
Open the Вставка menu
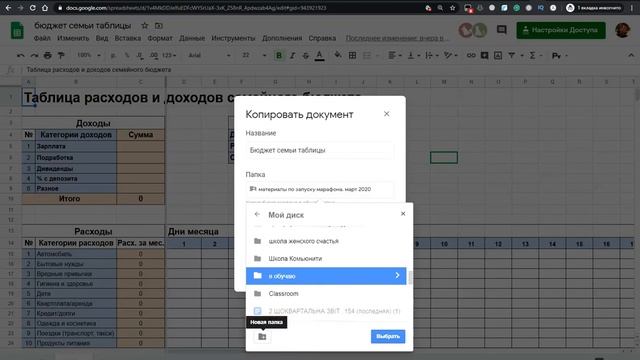(128, 38)
